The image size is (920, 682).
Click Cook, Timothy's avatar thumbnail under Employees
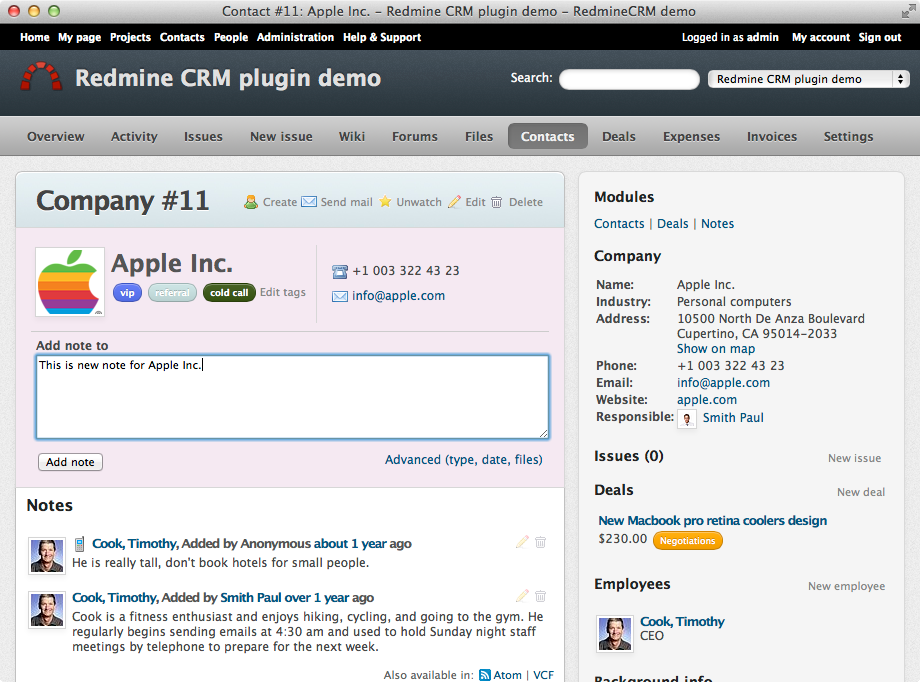click(x=614, y=633)
